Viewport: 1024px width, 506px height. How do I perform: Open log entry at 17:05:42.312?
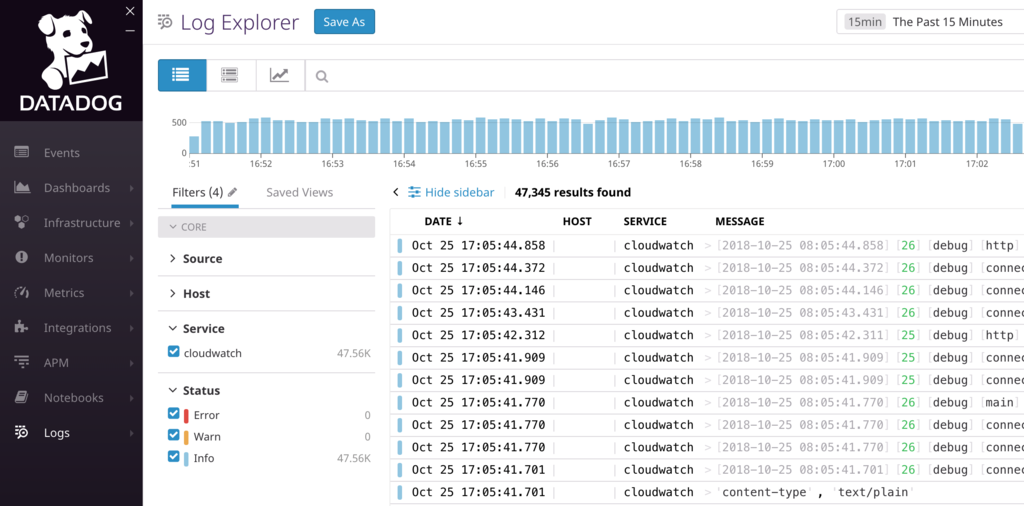[x=707, y=335]
